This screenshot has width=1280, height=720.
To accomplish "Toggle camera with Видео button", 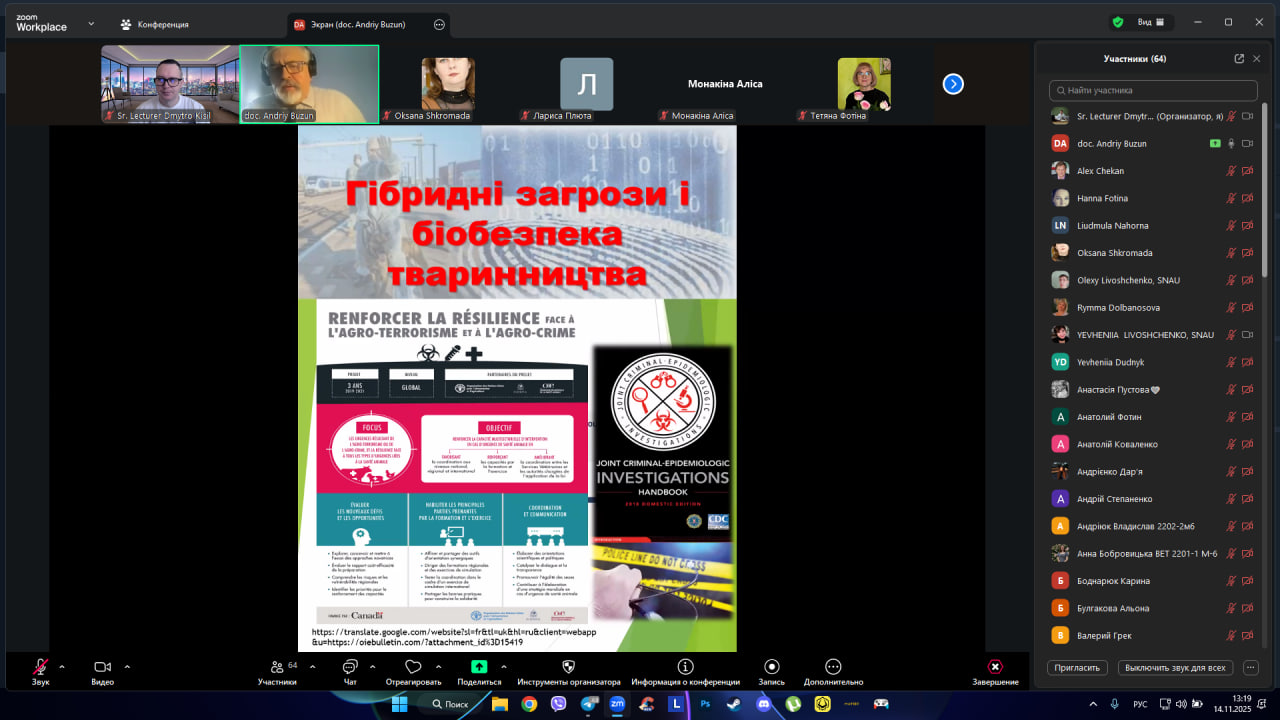I will [x=102, y=667].
